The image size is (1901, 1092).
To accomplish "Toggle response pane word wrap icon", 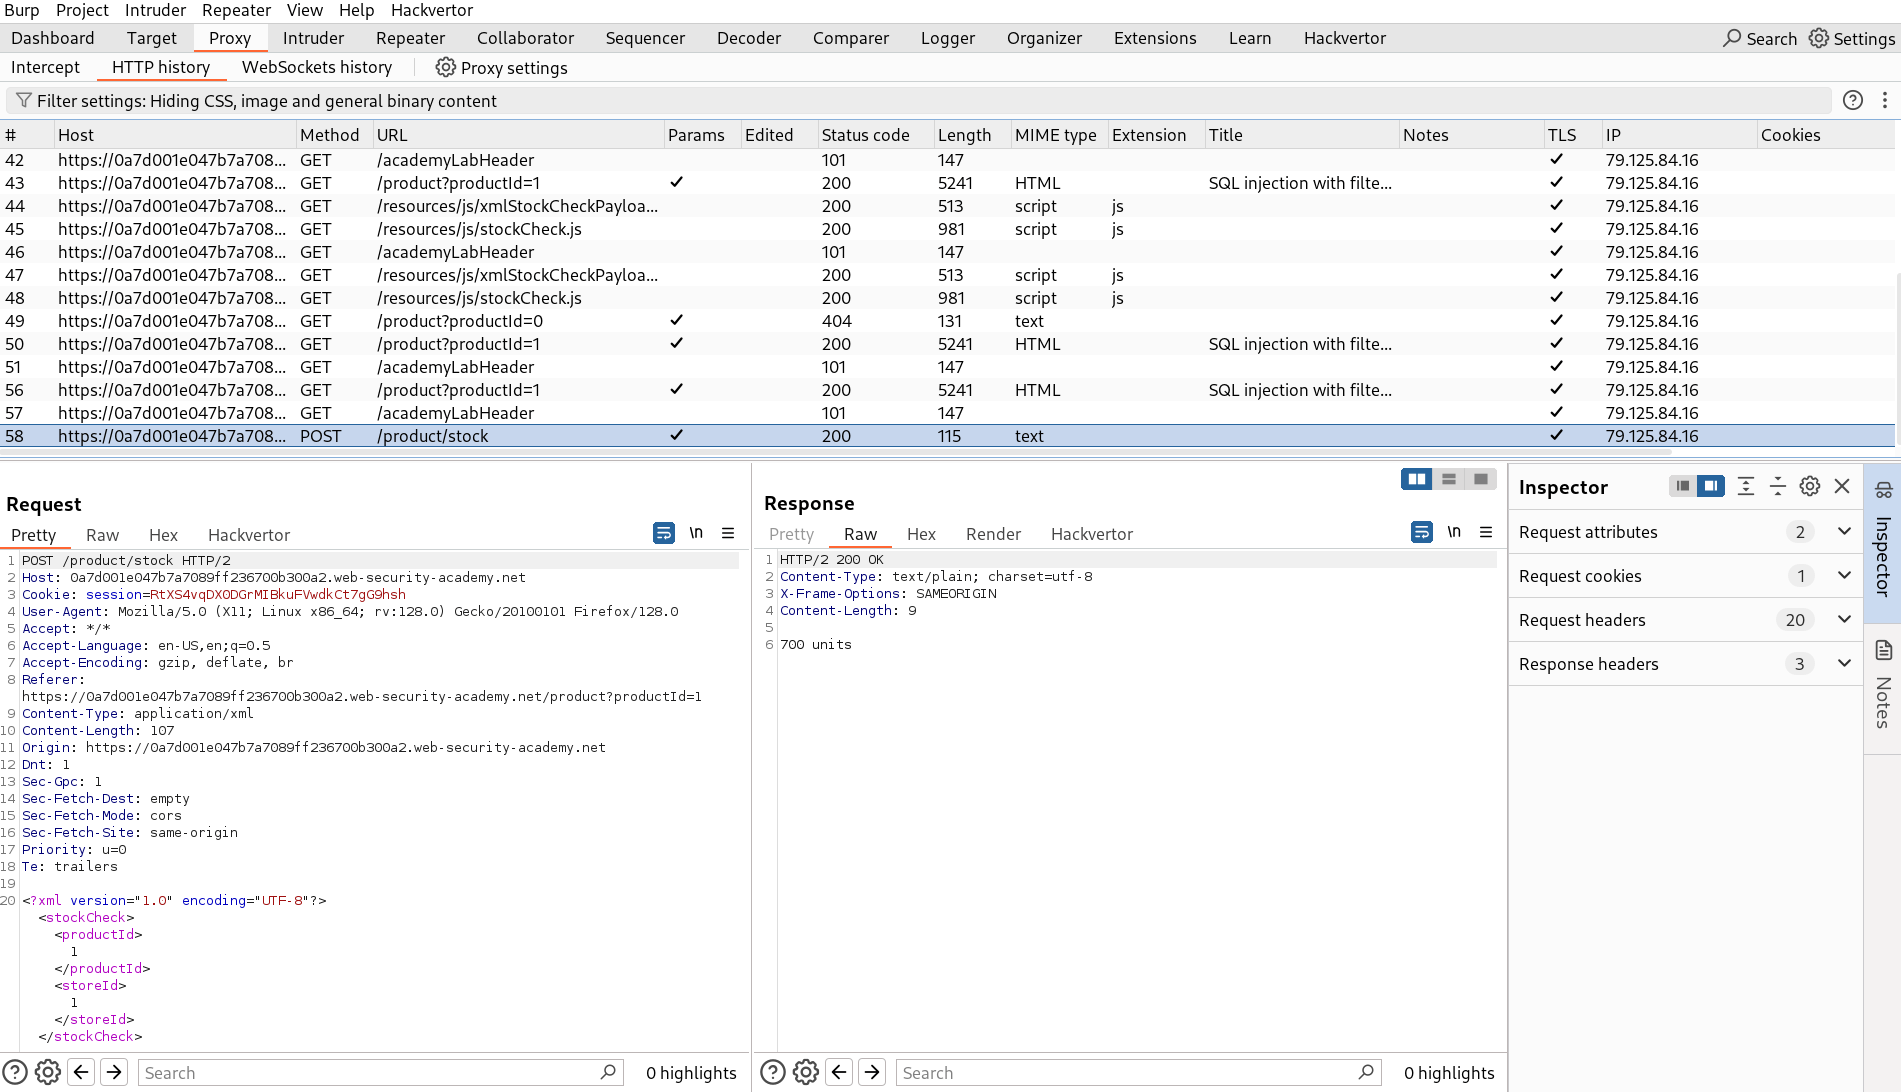I will coord(1421,532).
